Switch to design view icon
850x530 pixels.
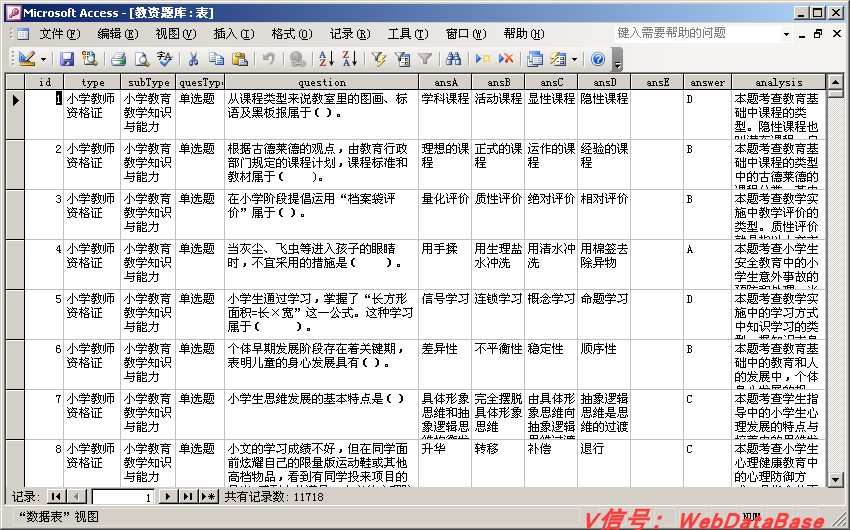tap(27, 59)
